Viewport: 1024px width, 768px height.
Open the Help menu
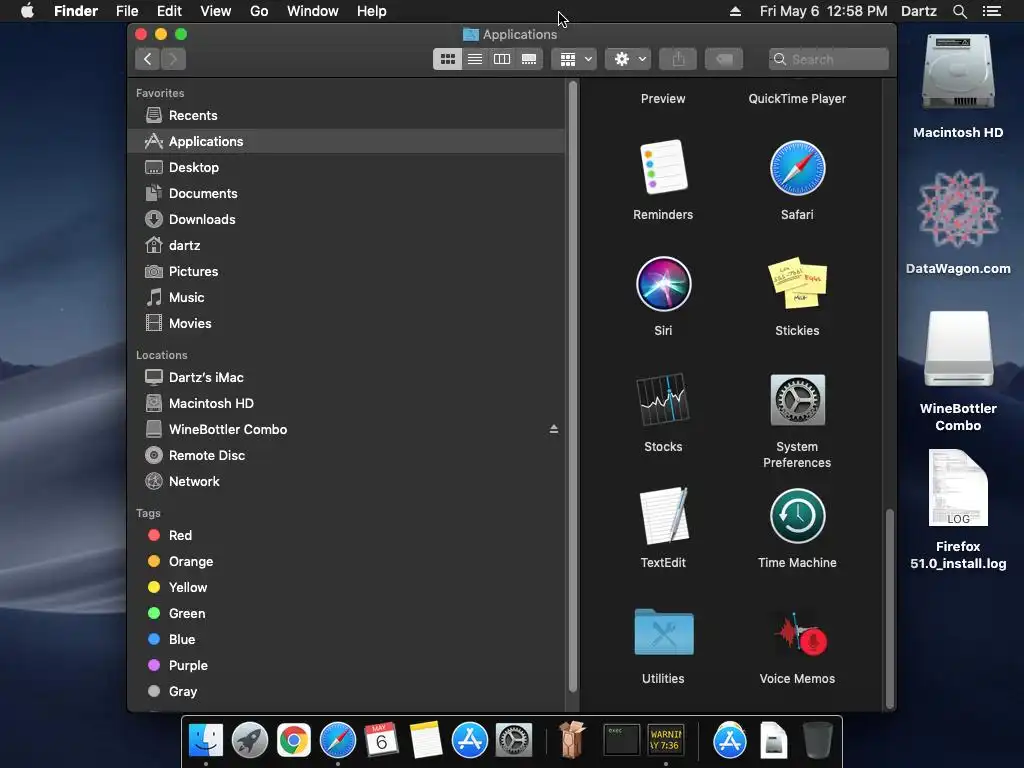(x=372, y=11)
